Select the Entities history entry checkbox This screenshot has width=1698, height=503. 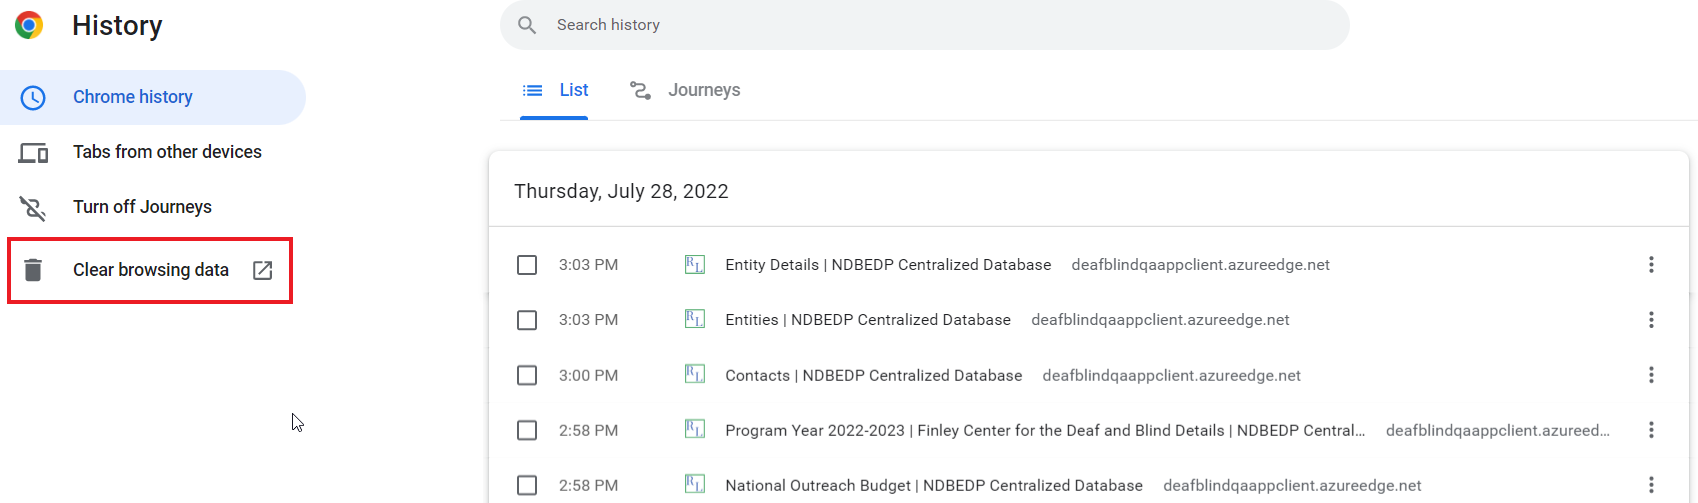527,320
